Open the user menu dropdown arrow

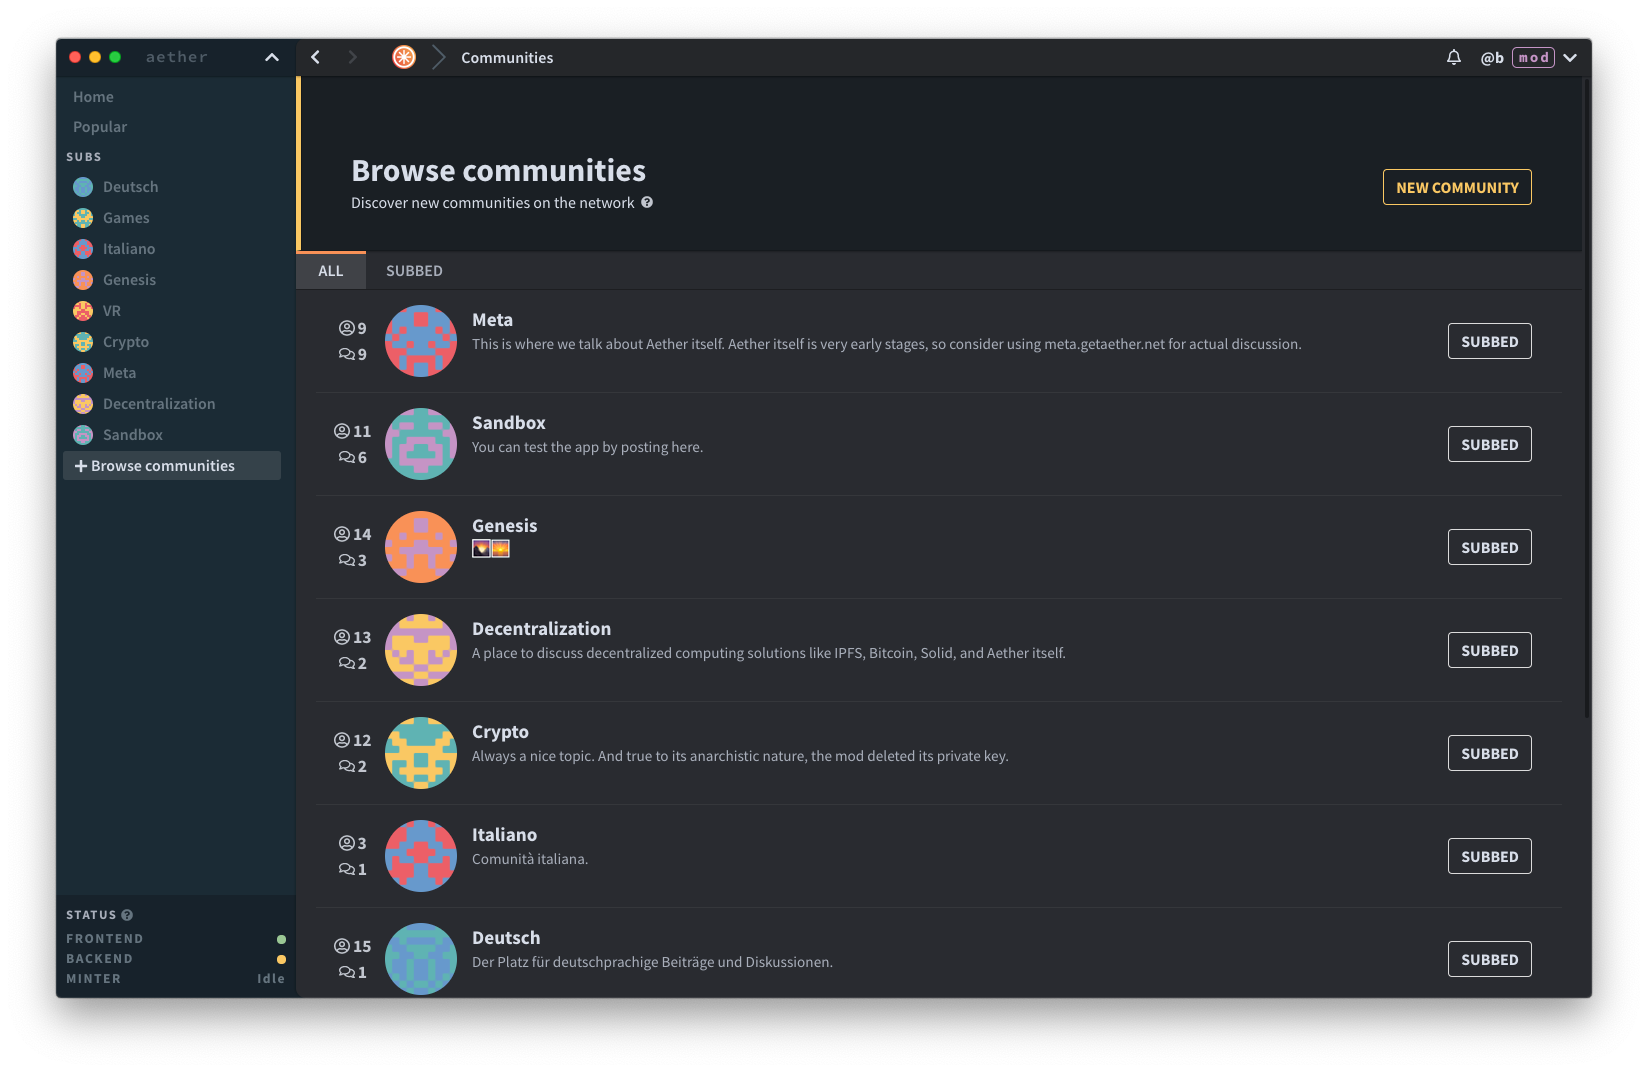[1570, 58]
